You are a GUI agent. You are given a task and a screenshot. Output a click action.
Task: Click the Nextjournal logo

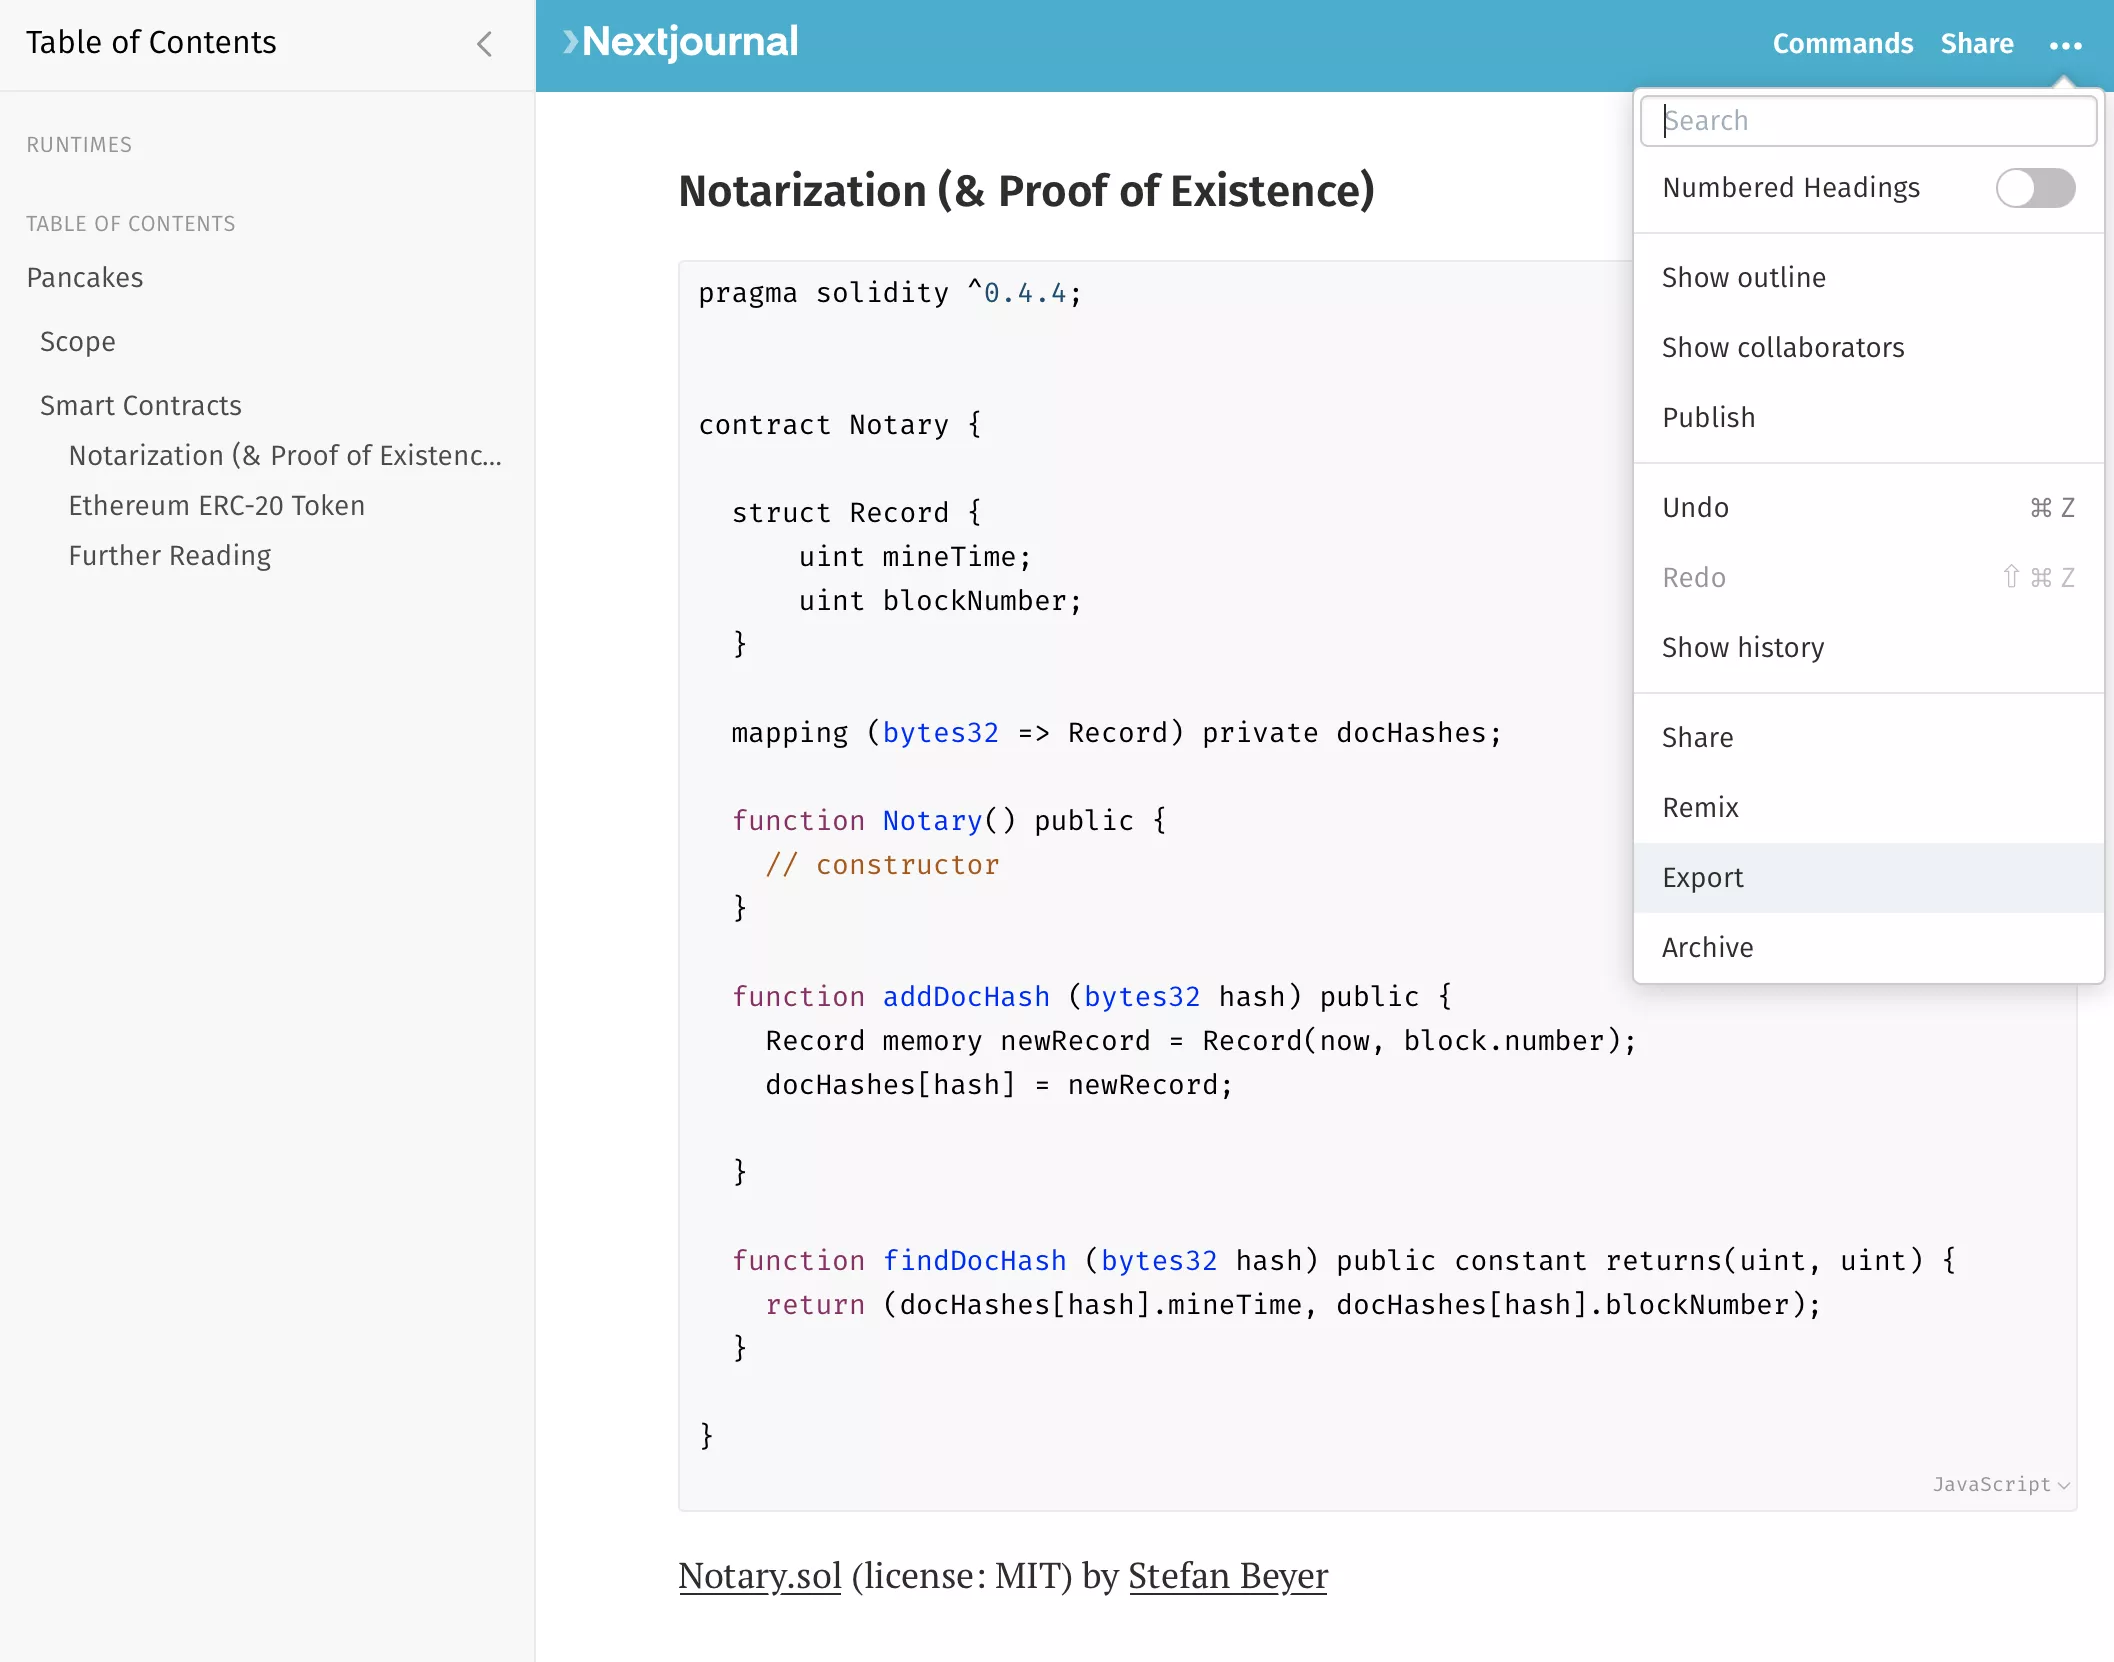click(681, 42)
